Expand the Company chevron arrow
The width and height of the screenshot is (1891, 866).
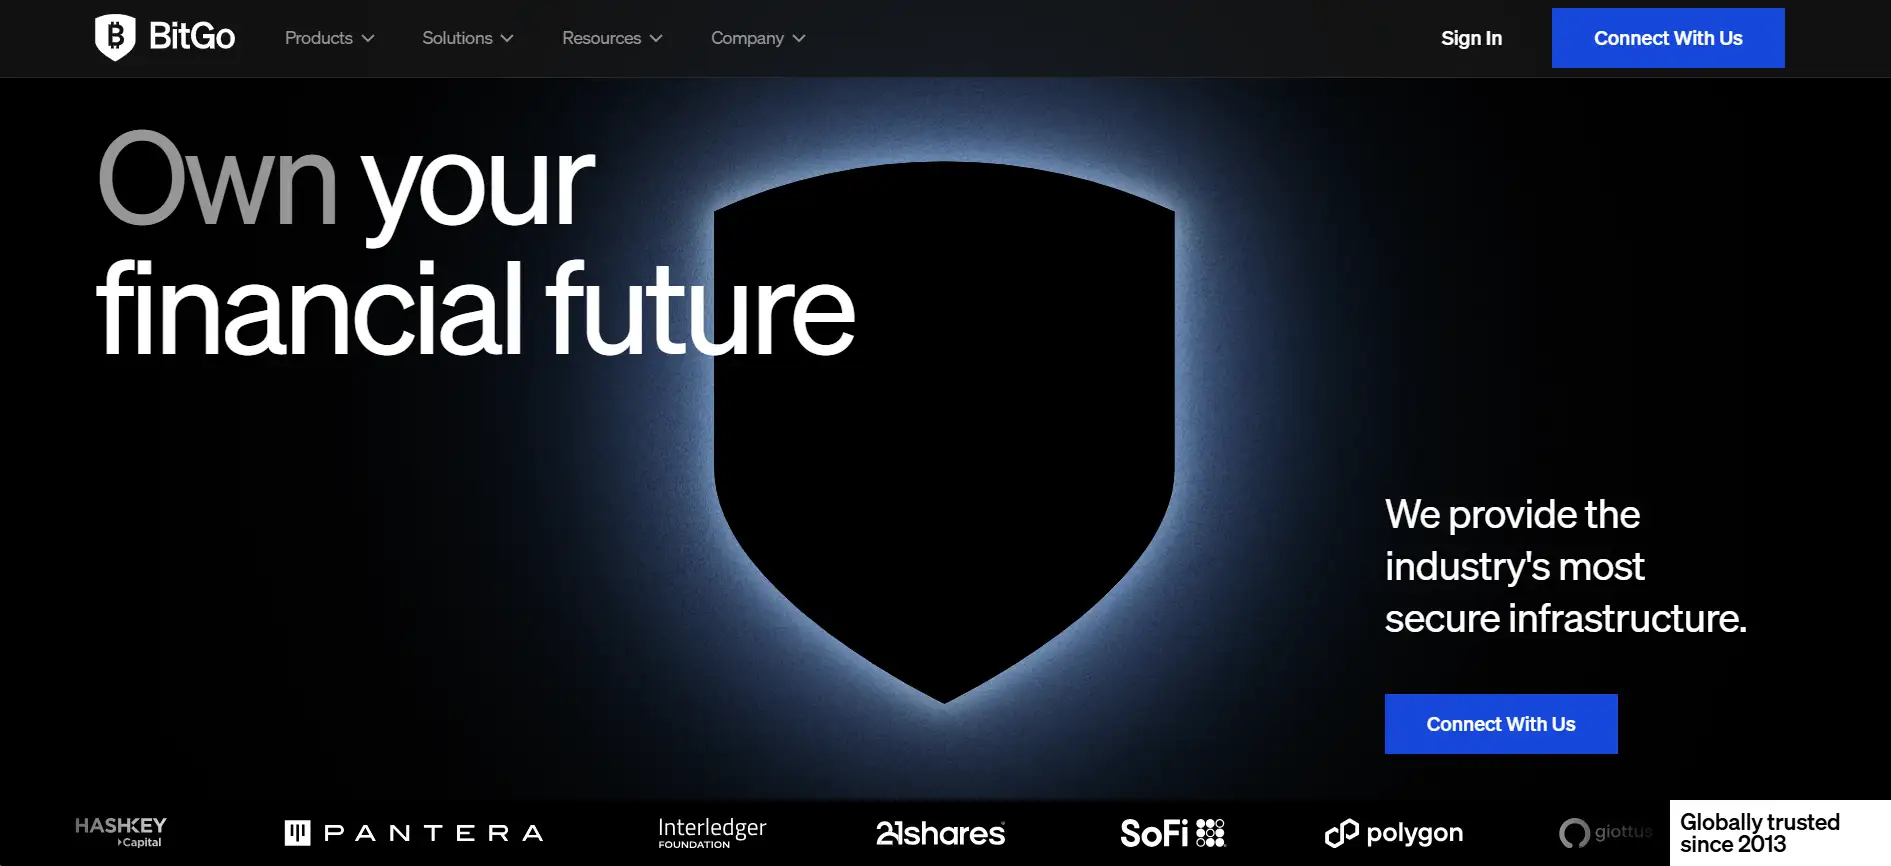[799, 39]
